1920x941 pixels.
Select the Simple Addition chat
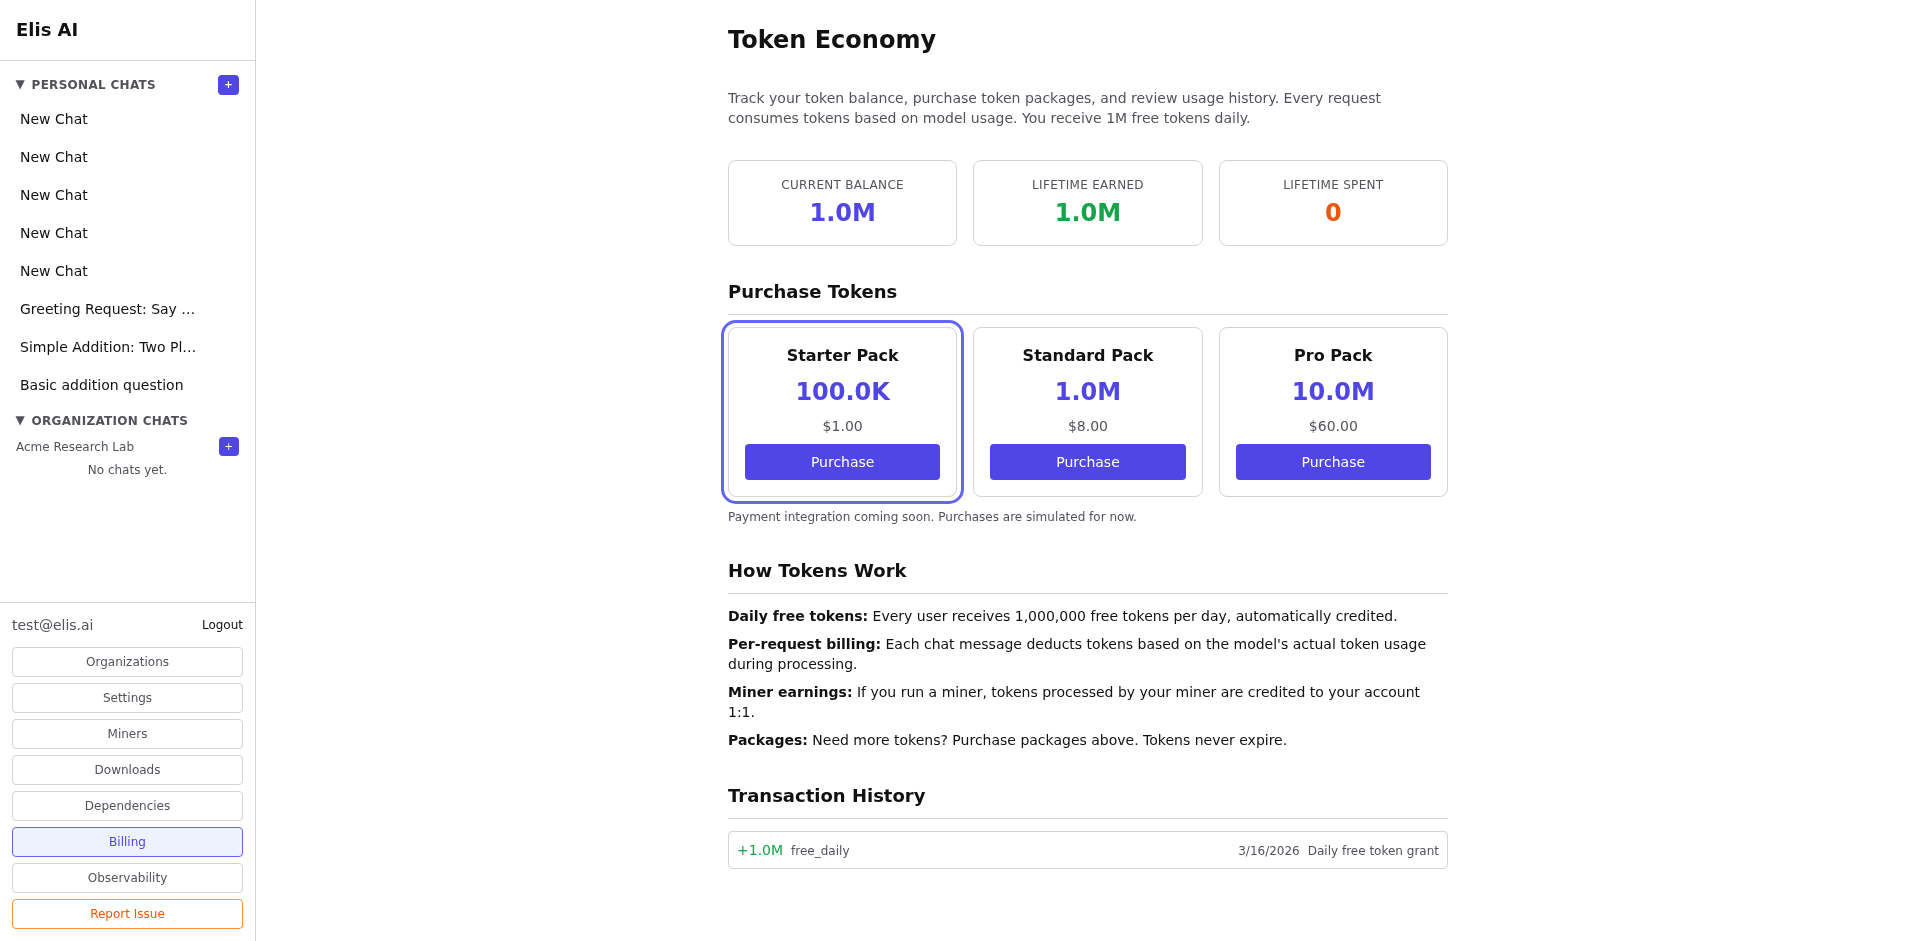tap(107, 347)
